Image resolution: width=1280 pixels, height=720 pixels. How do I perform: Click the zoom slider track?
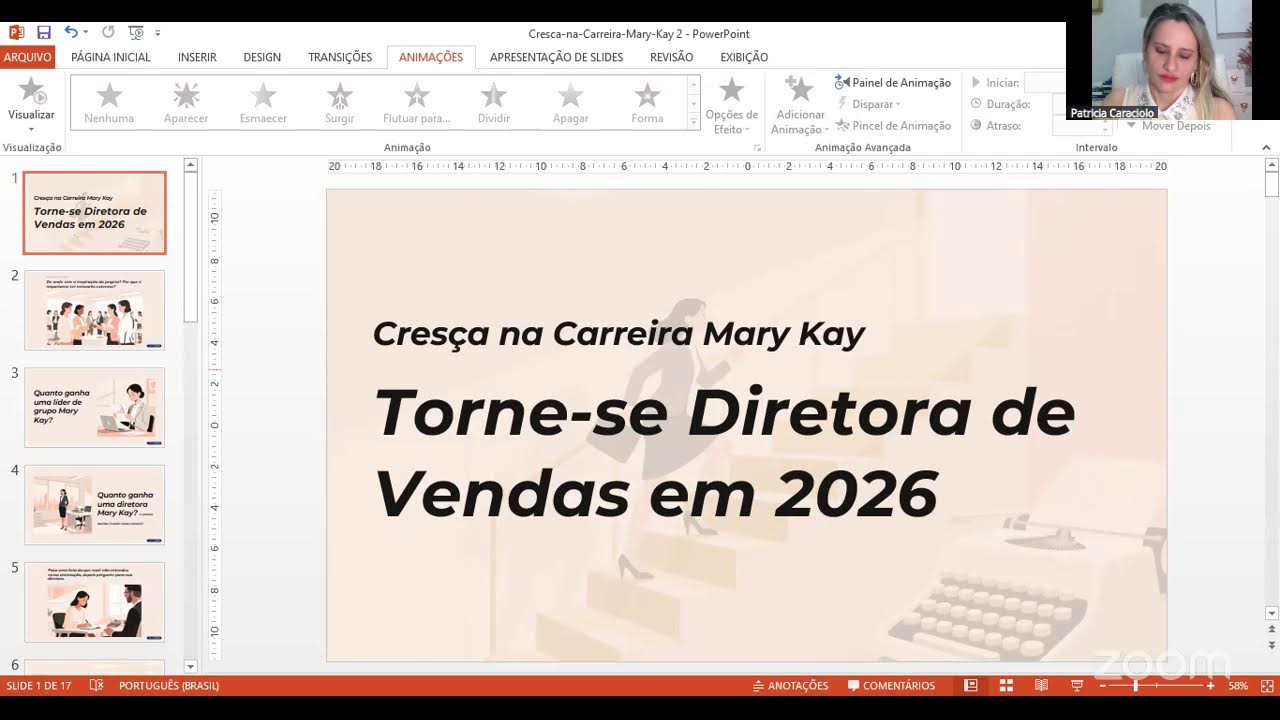pyautogui.click(x=1157, y=686)
